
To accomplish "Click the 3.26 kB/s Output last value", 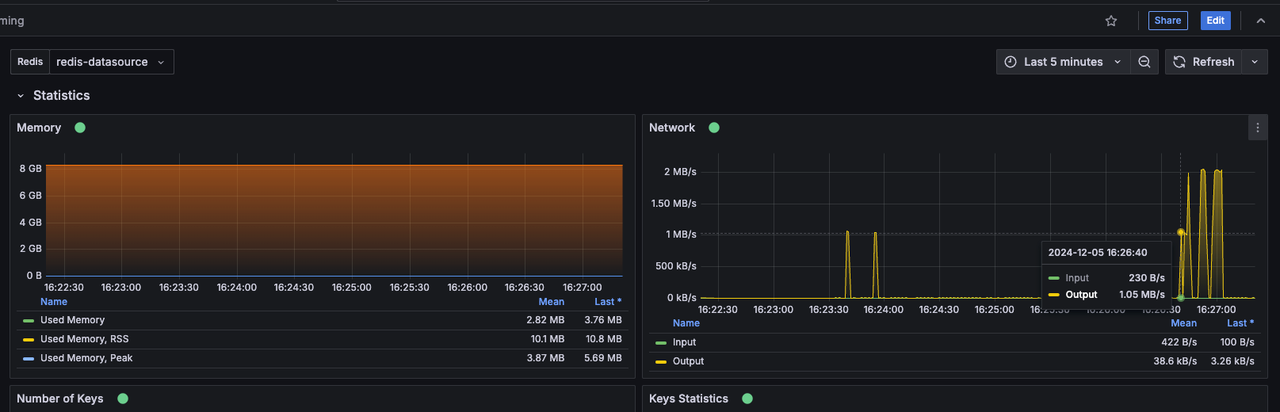I will [1231, 361].
